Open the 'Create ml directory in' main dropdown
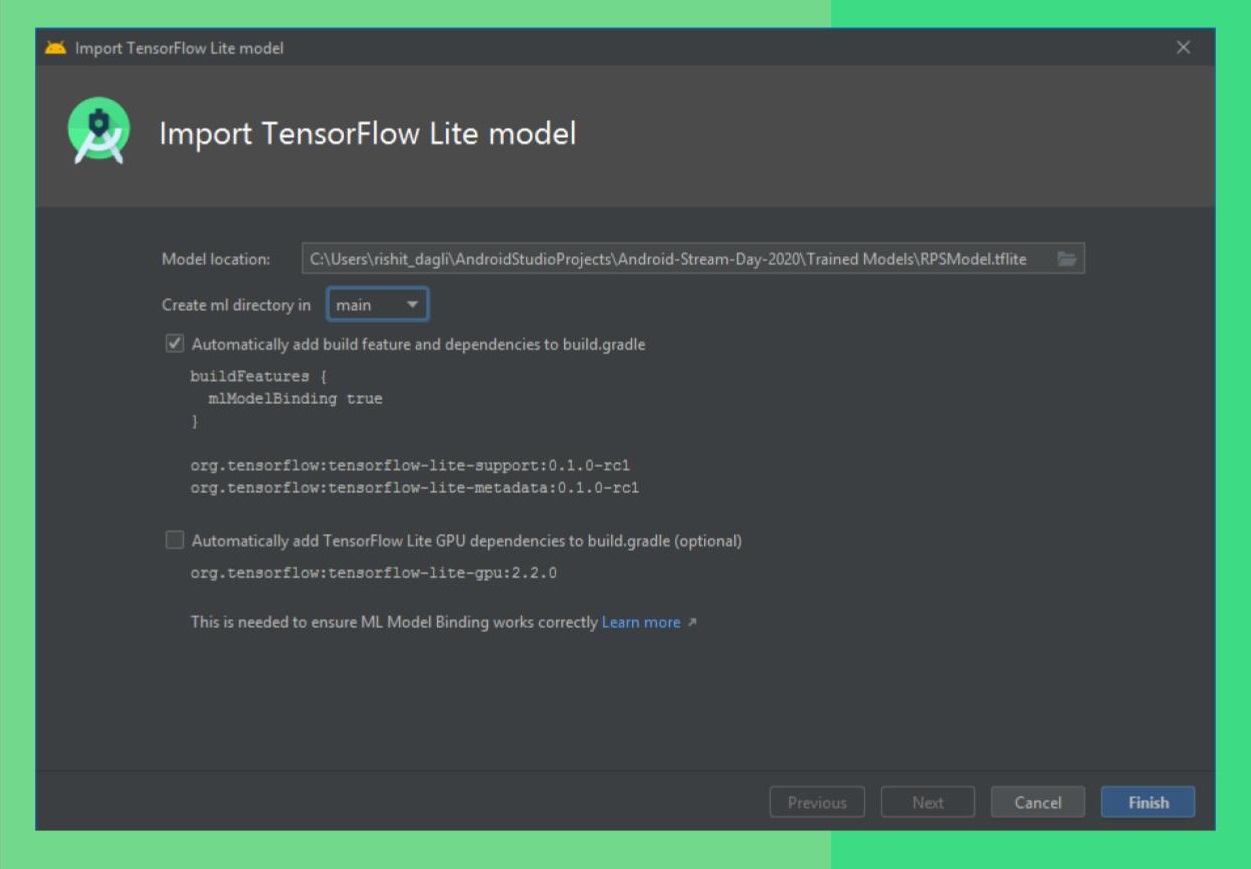1251x869 pixels. coord(378,305)
